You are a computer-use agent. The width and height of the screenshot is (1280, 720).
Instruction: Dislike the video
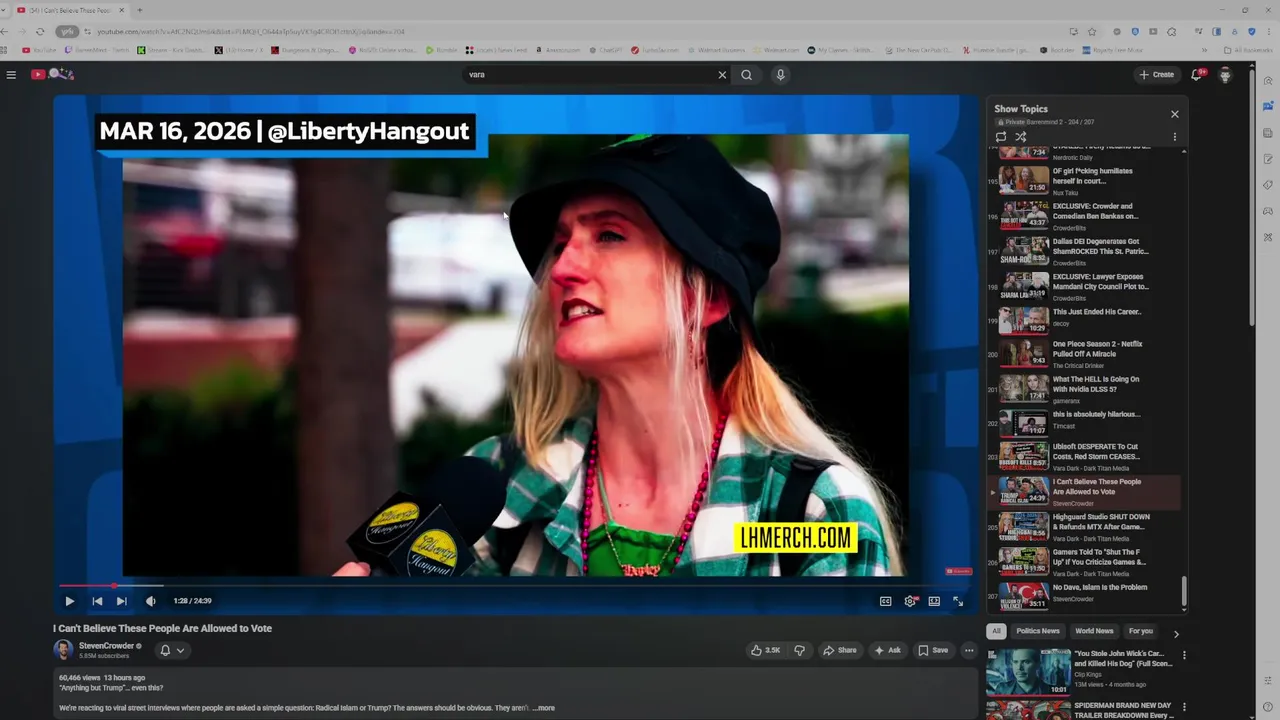[799, 650]
